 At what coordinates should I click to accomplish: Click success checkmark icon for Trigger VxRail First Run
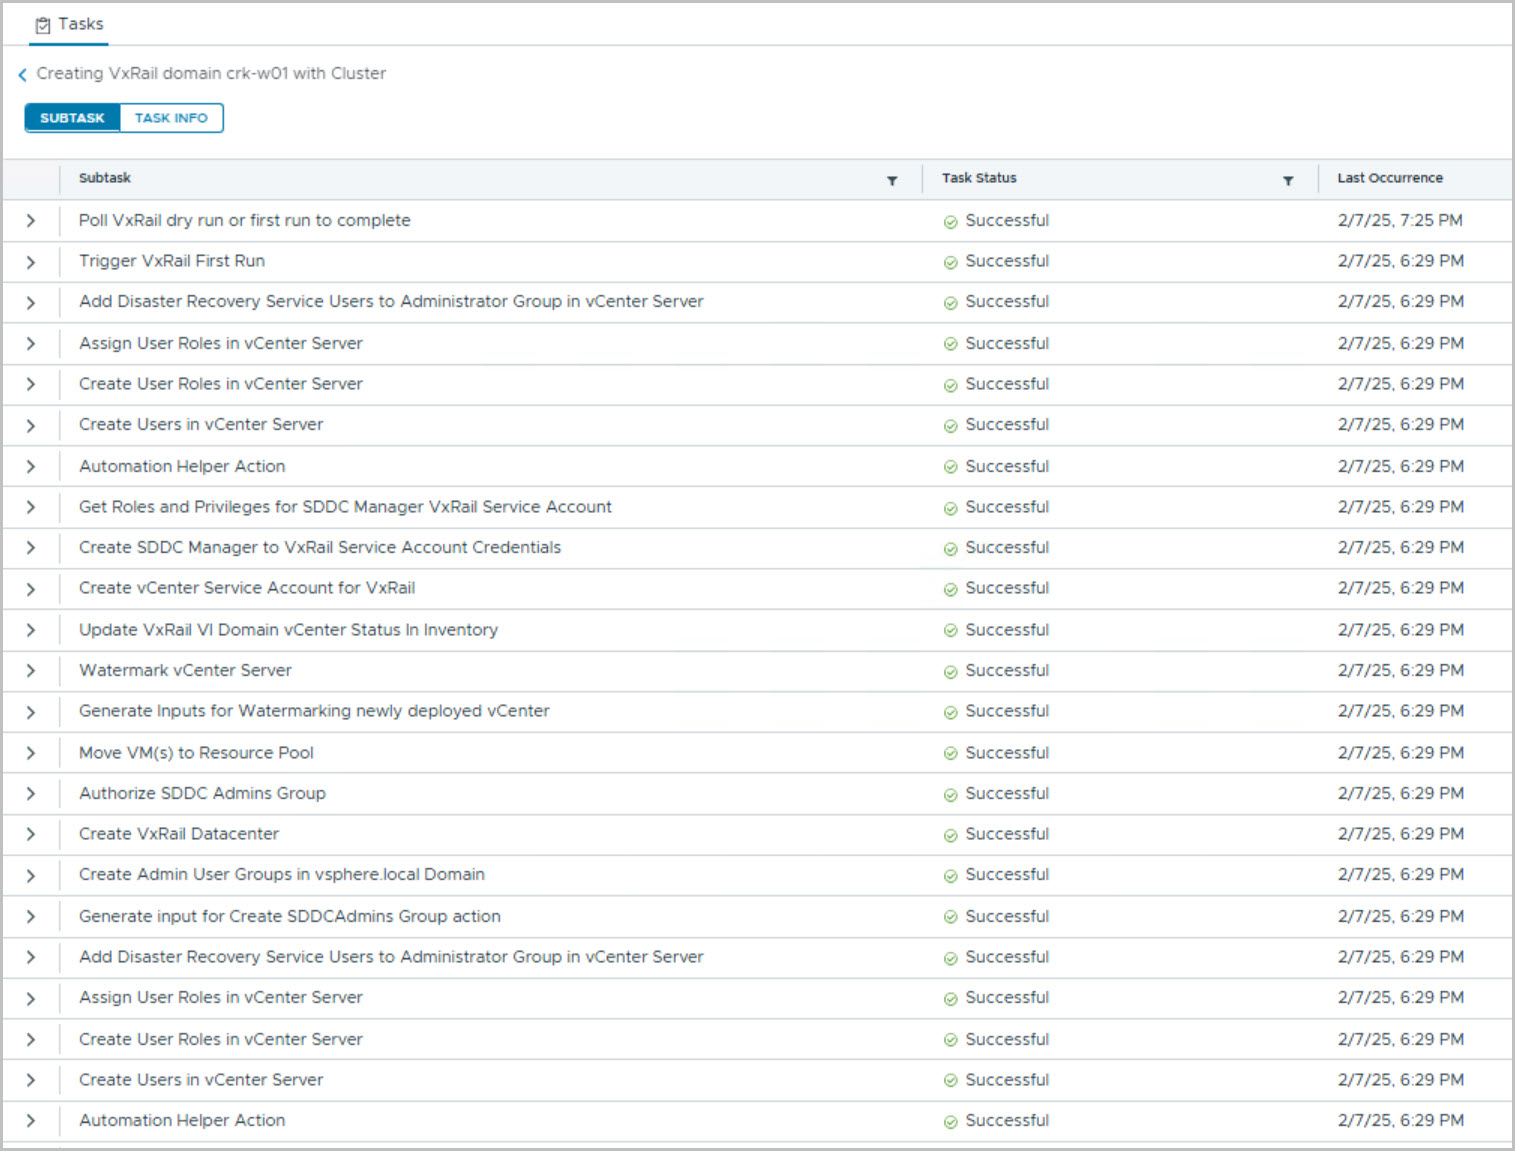950,263
